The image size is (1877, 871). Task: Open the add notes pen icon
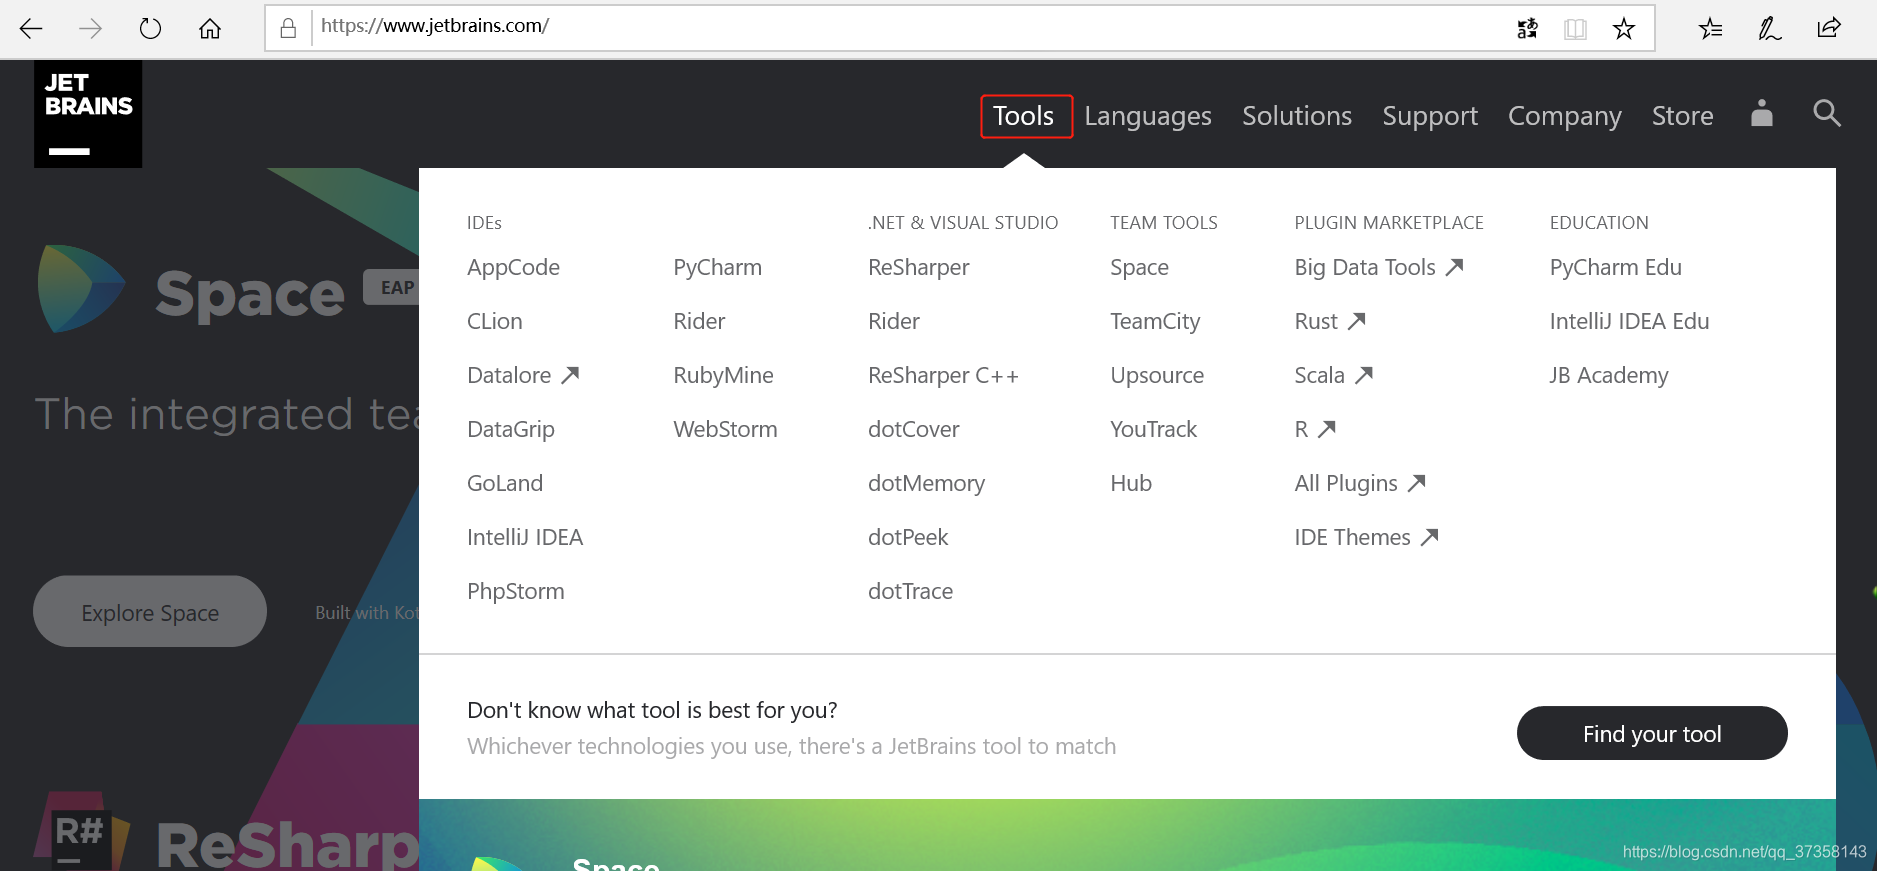click(x=1769, y=29)
